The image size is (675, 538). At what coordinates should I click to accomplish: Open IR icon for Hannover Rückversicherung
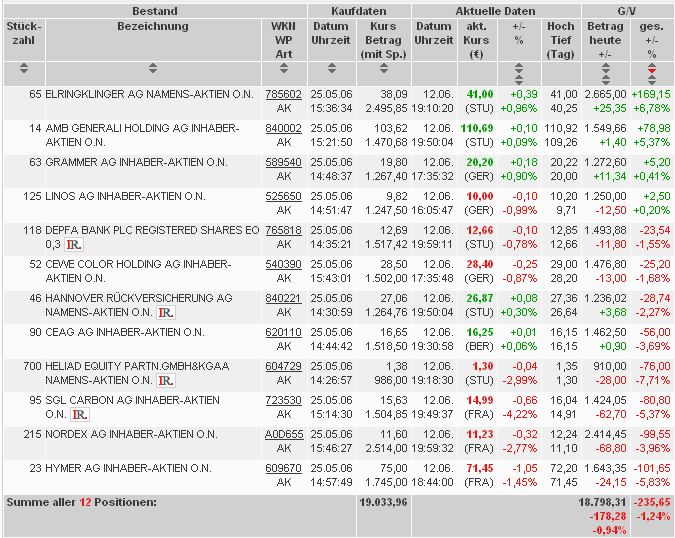(x=166, y=312)
